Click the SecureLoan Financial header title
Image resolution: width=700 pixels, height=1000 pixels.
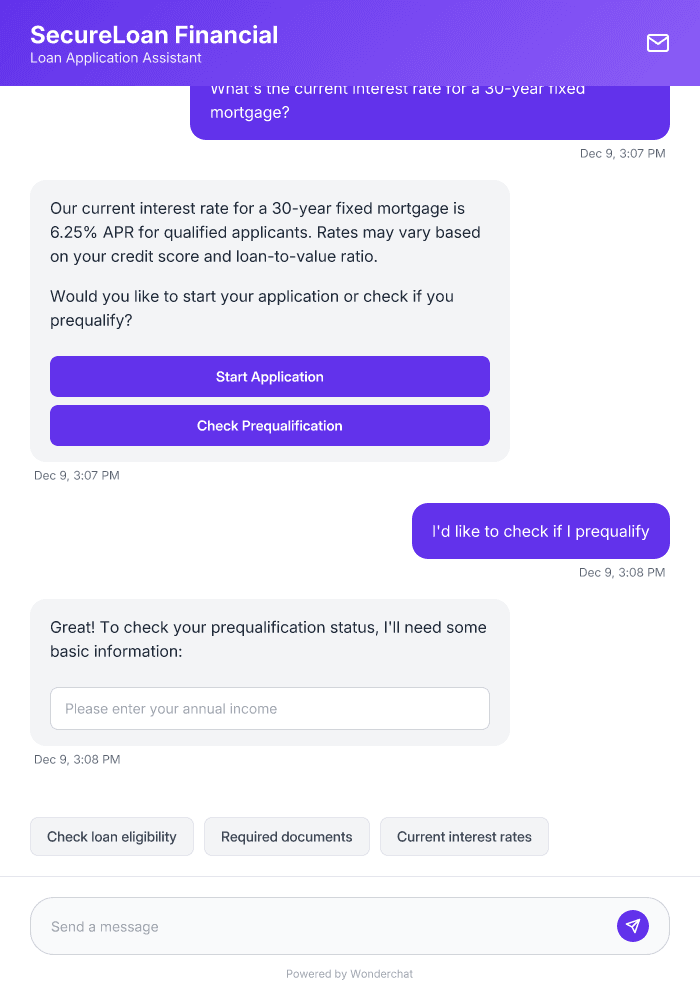click(154, 34)
